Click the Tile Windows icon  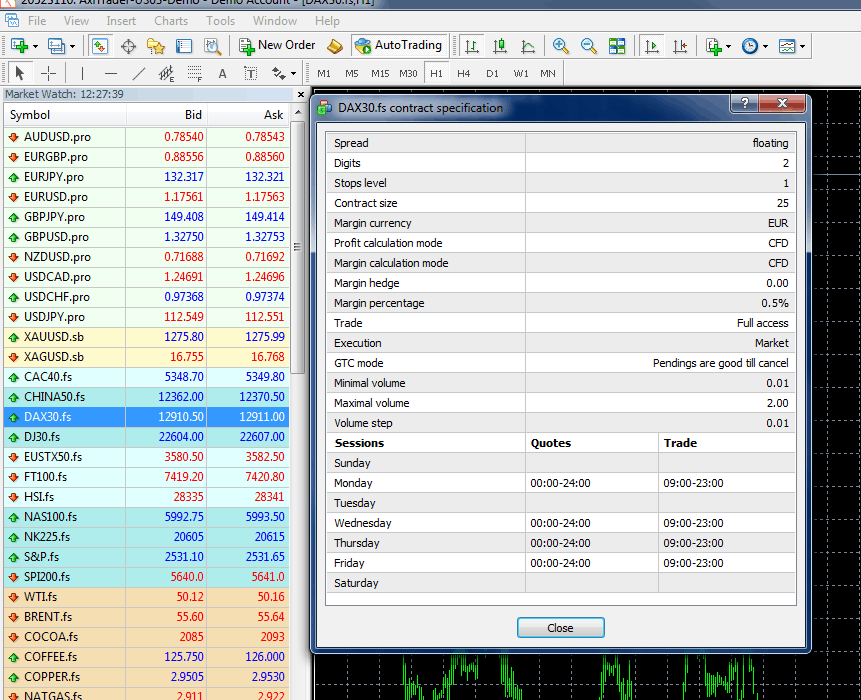(x=617, y=46)
